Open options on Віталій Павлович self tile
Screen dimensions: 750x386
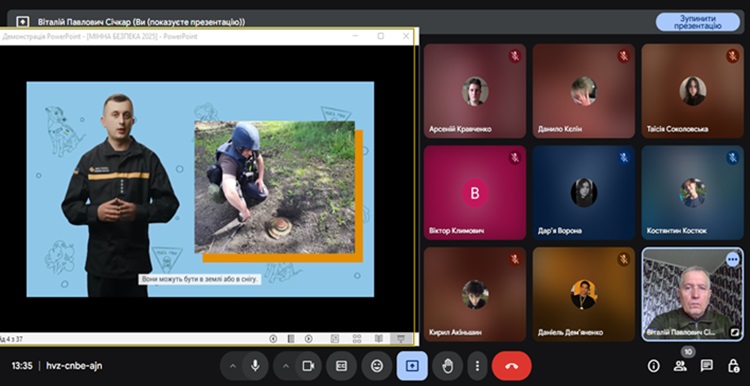pos(732,259)
